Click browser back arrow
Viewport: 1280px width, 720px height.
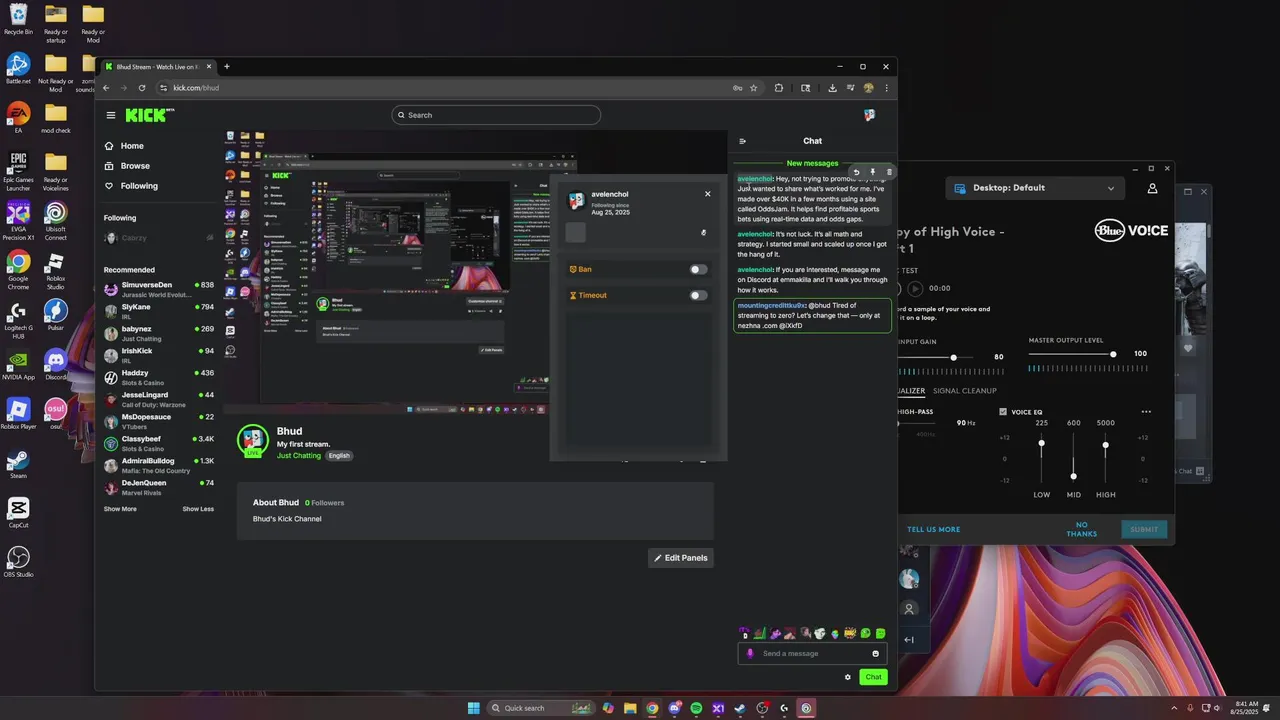[106, 88]
